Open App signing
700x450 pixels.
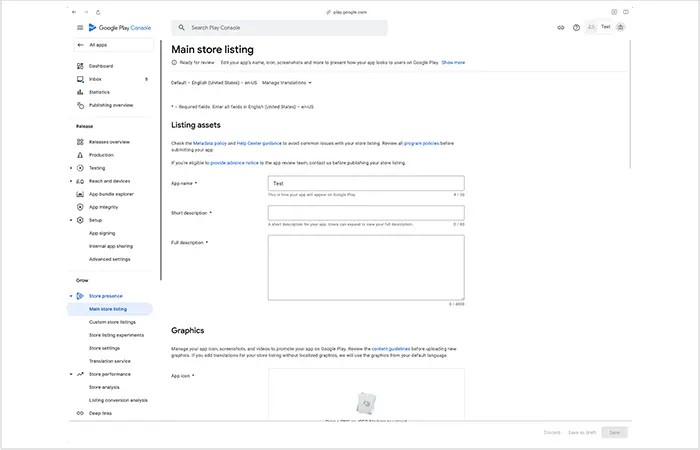(x=102, y=233)
